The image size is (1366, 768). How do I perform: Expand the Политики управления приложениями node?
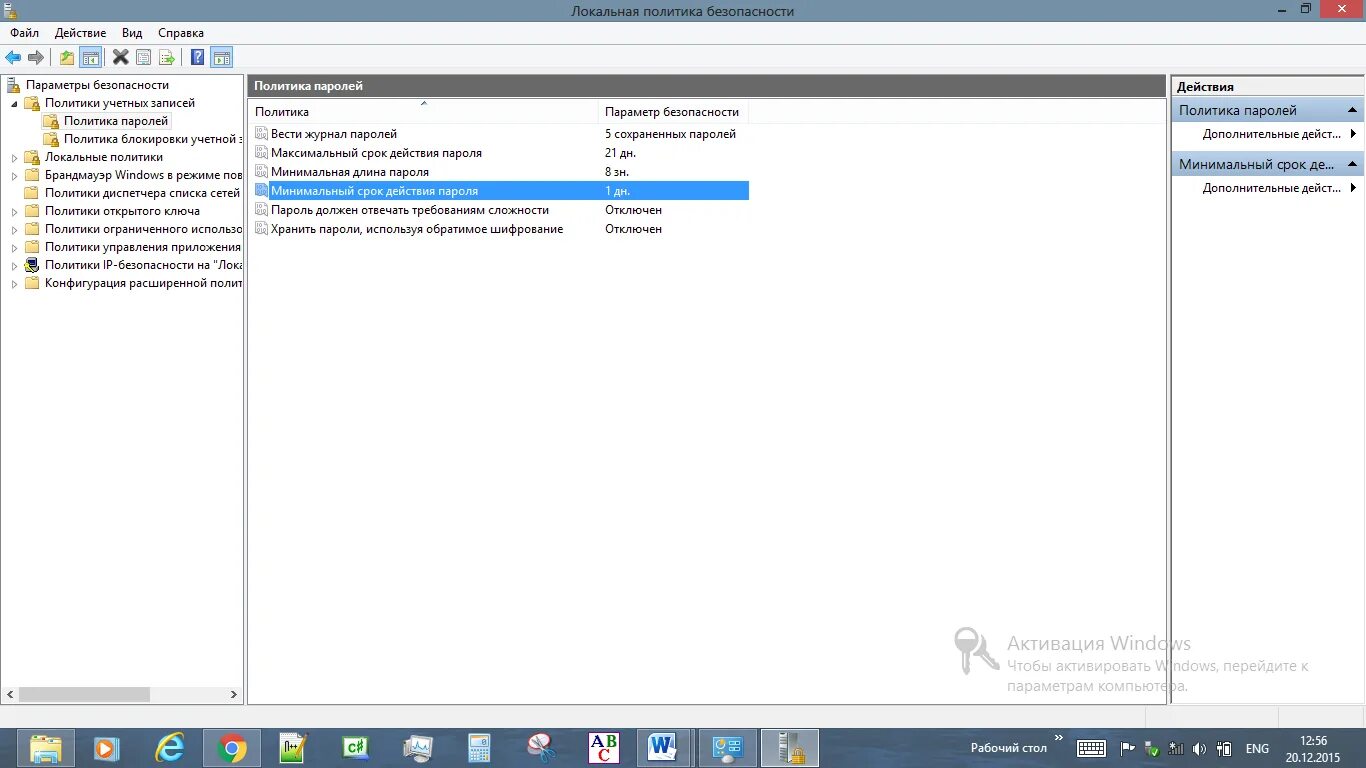pos(14,247)
